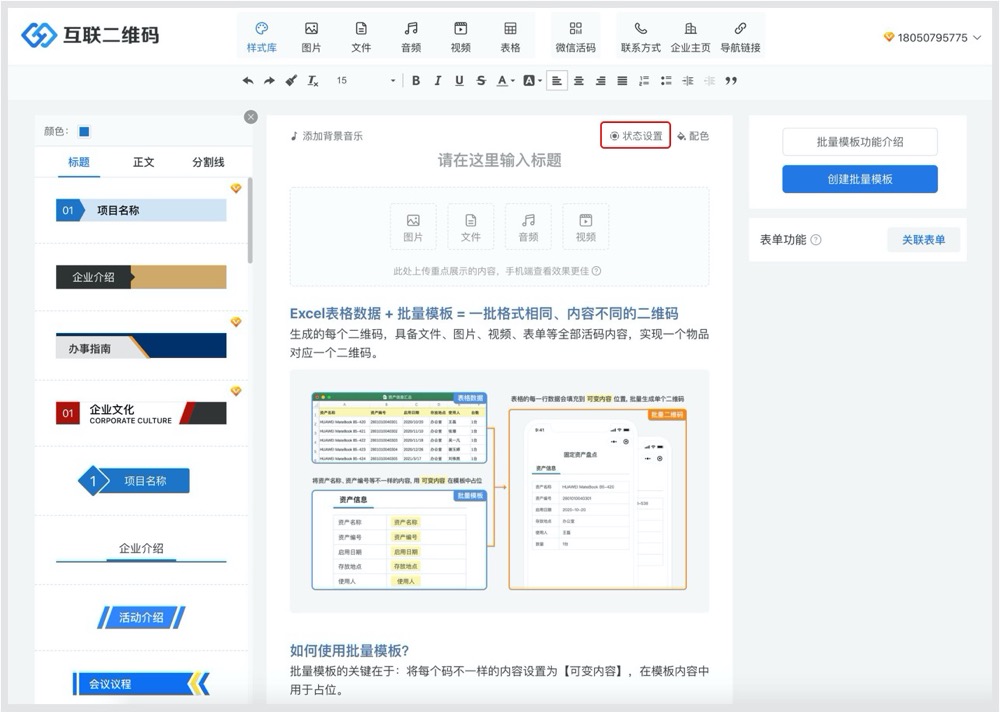This screenshot has height=712, width=1000.
Task: Click the batch template illustration image
Action: pos(499,491)
